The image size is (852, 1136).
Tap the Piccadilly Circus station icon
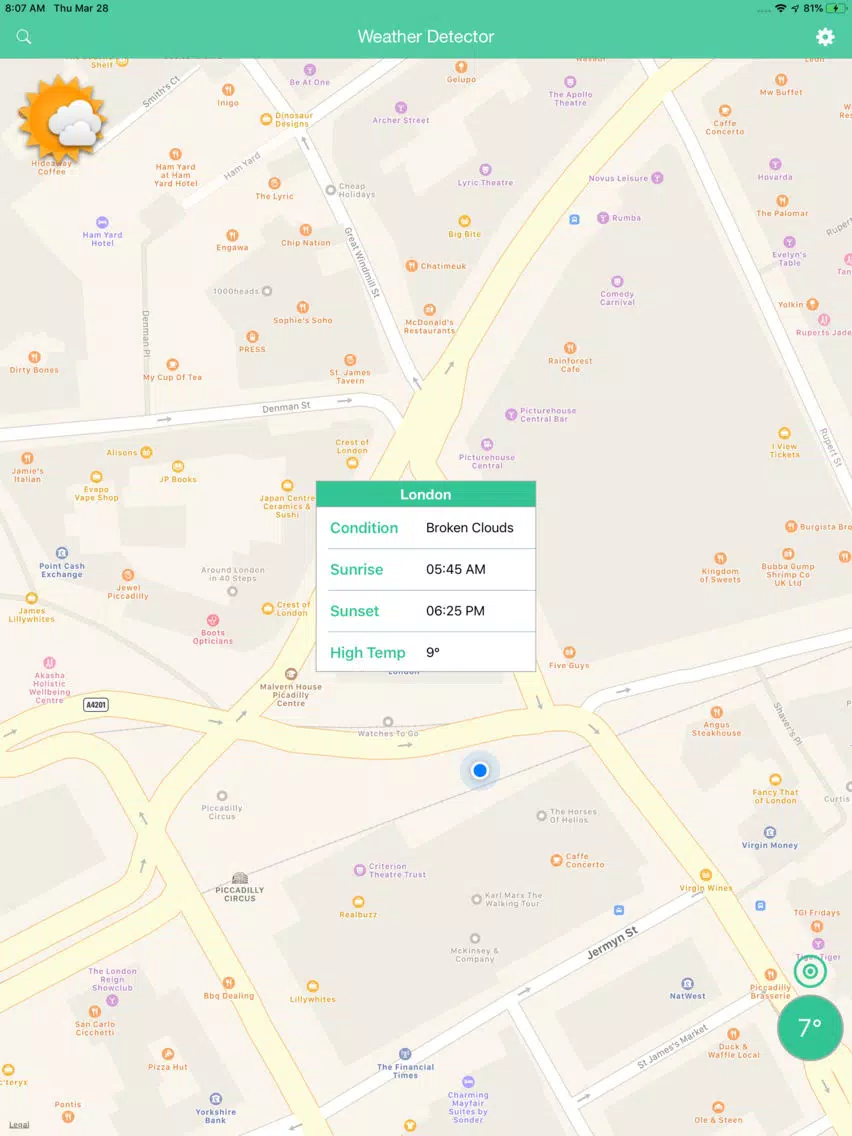click(240, 878)
